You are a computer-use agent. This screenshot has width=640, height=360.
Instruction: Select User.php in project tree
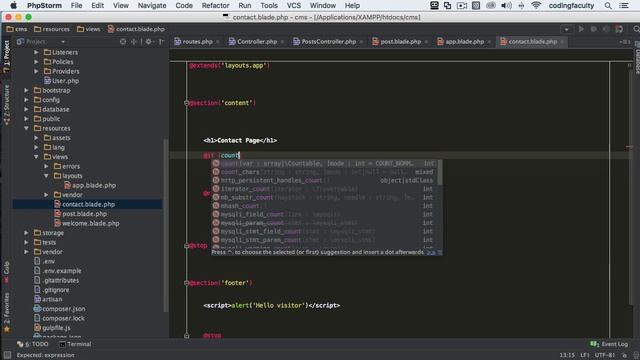61,81
